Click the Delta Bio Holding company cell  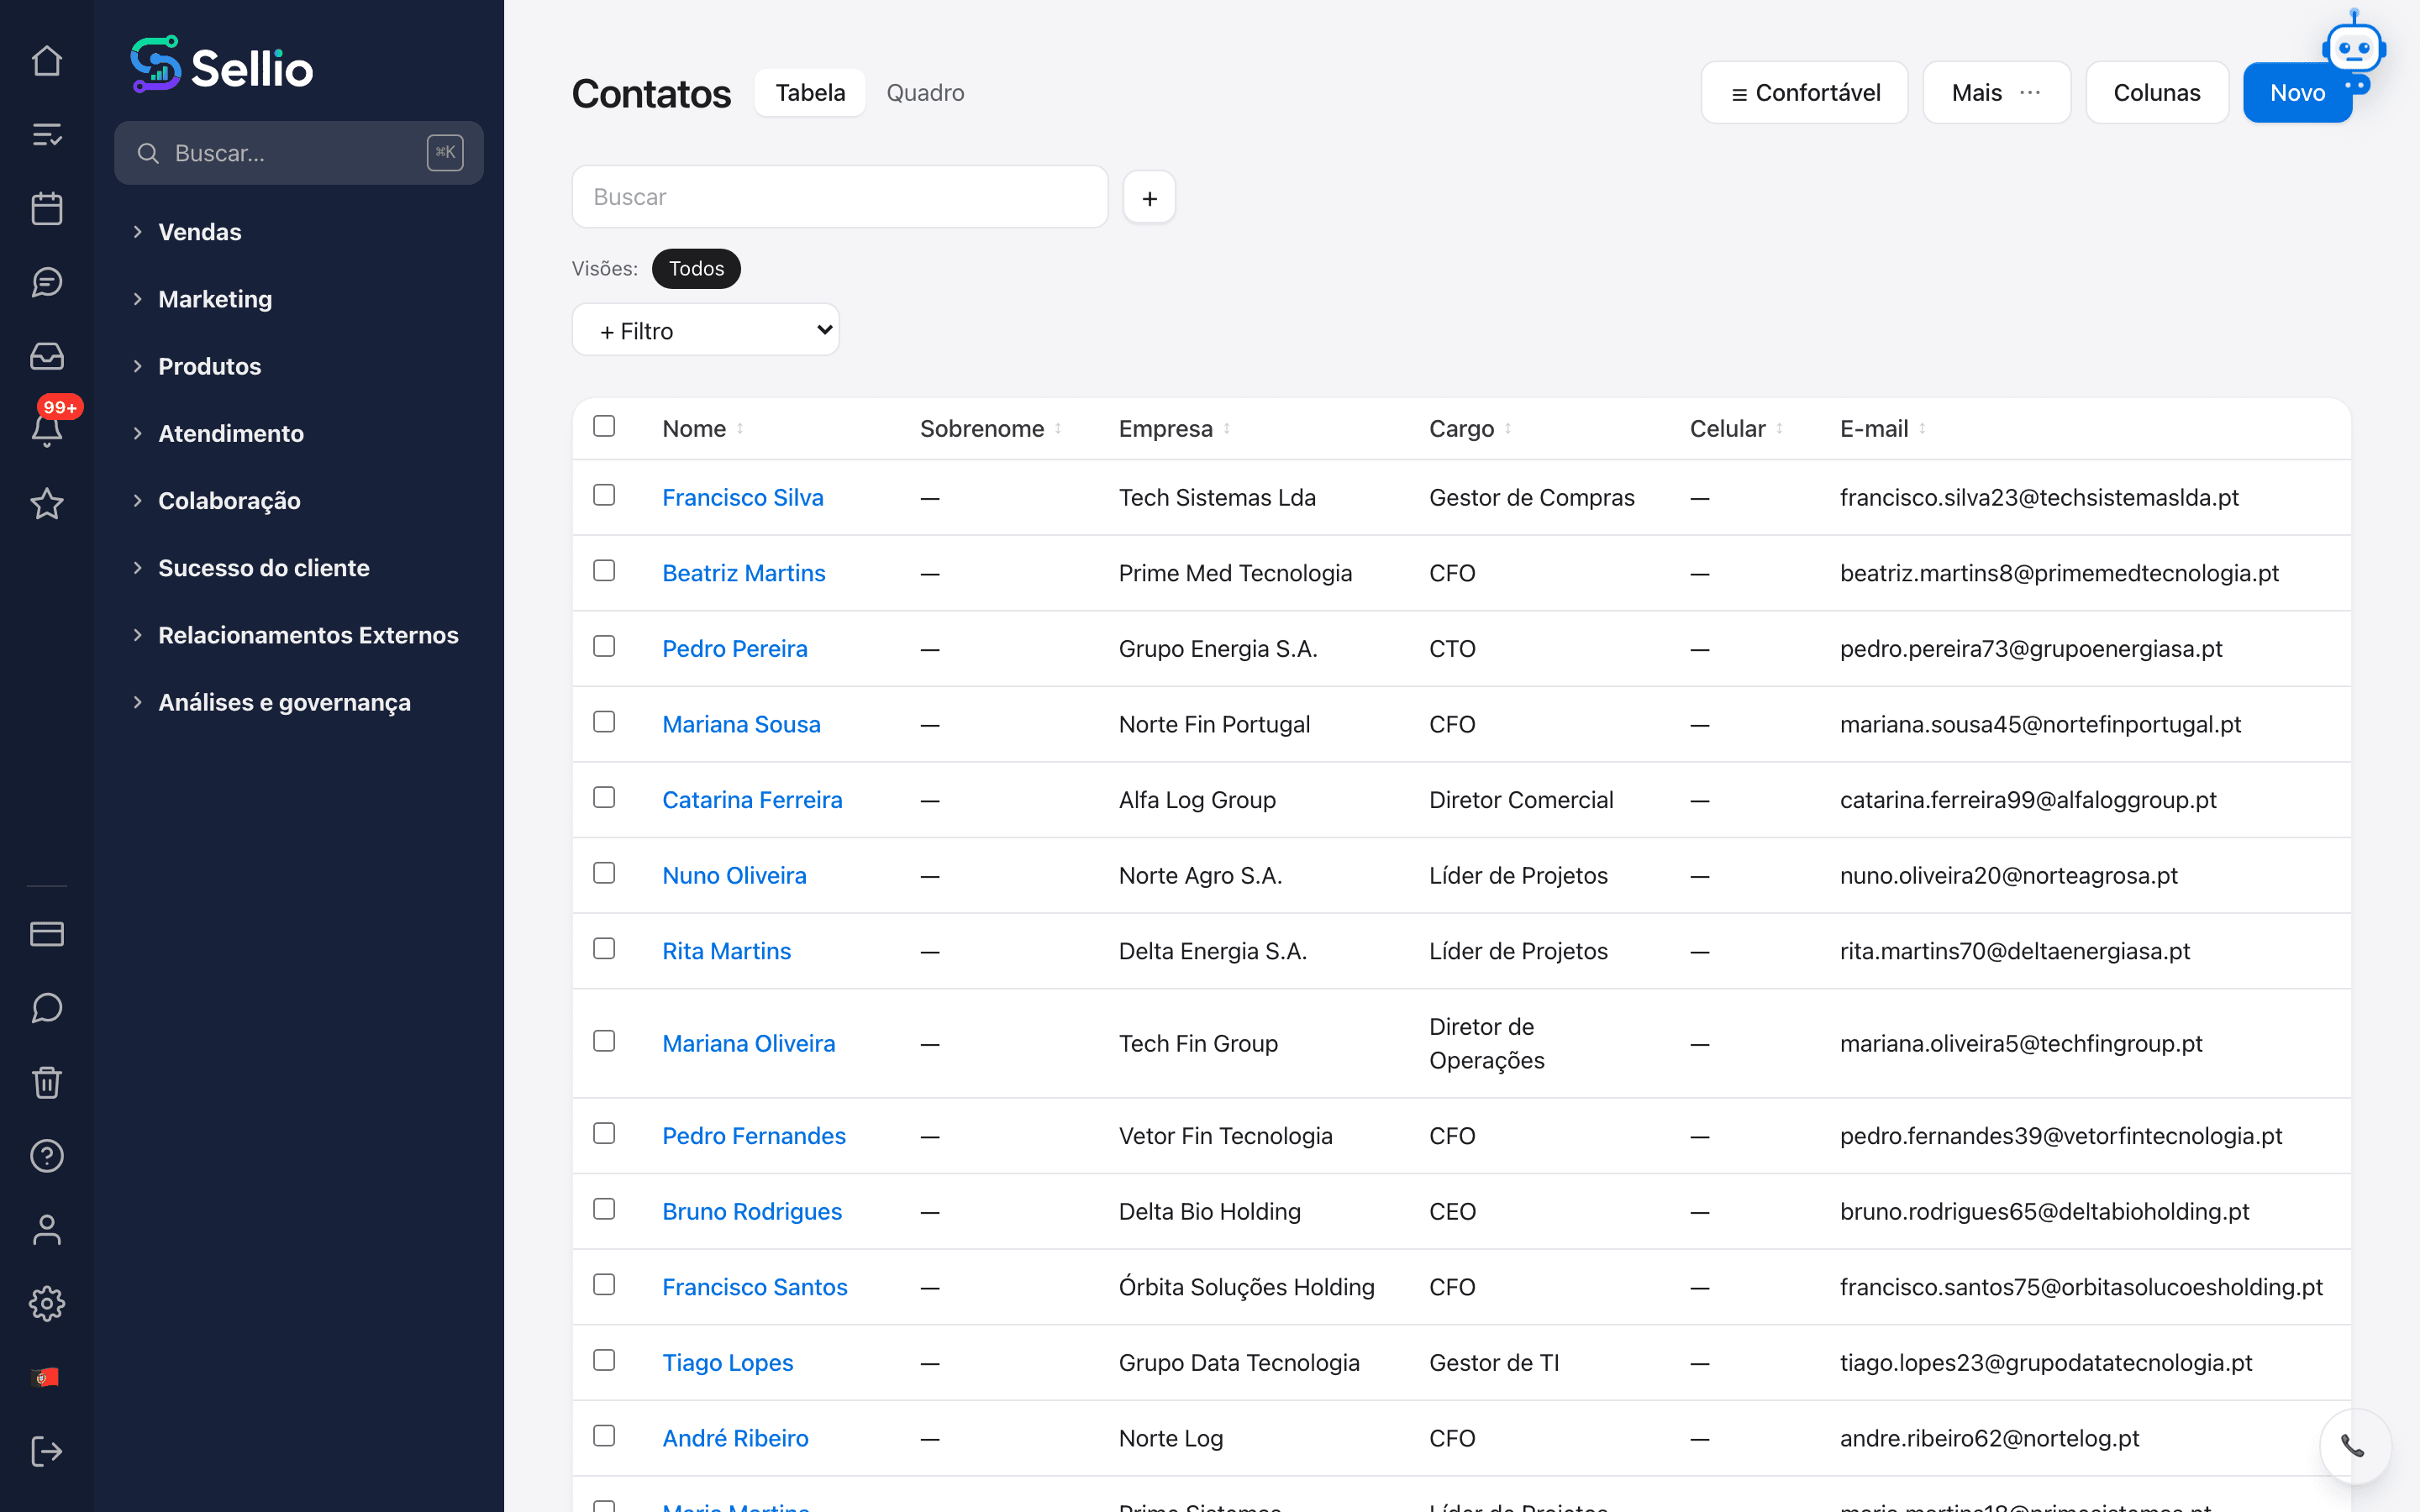1209,1212
